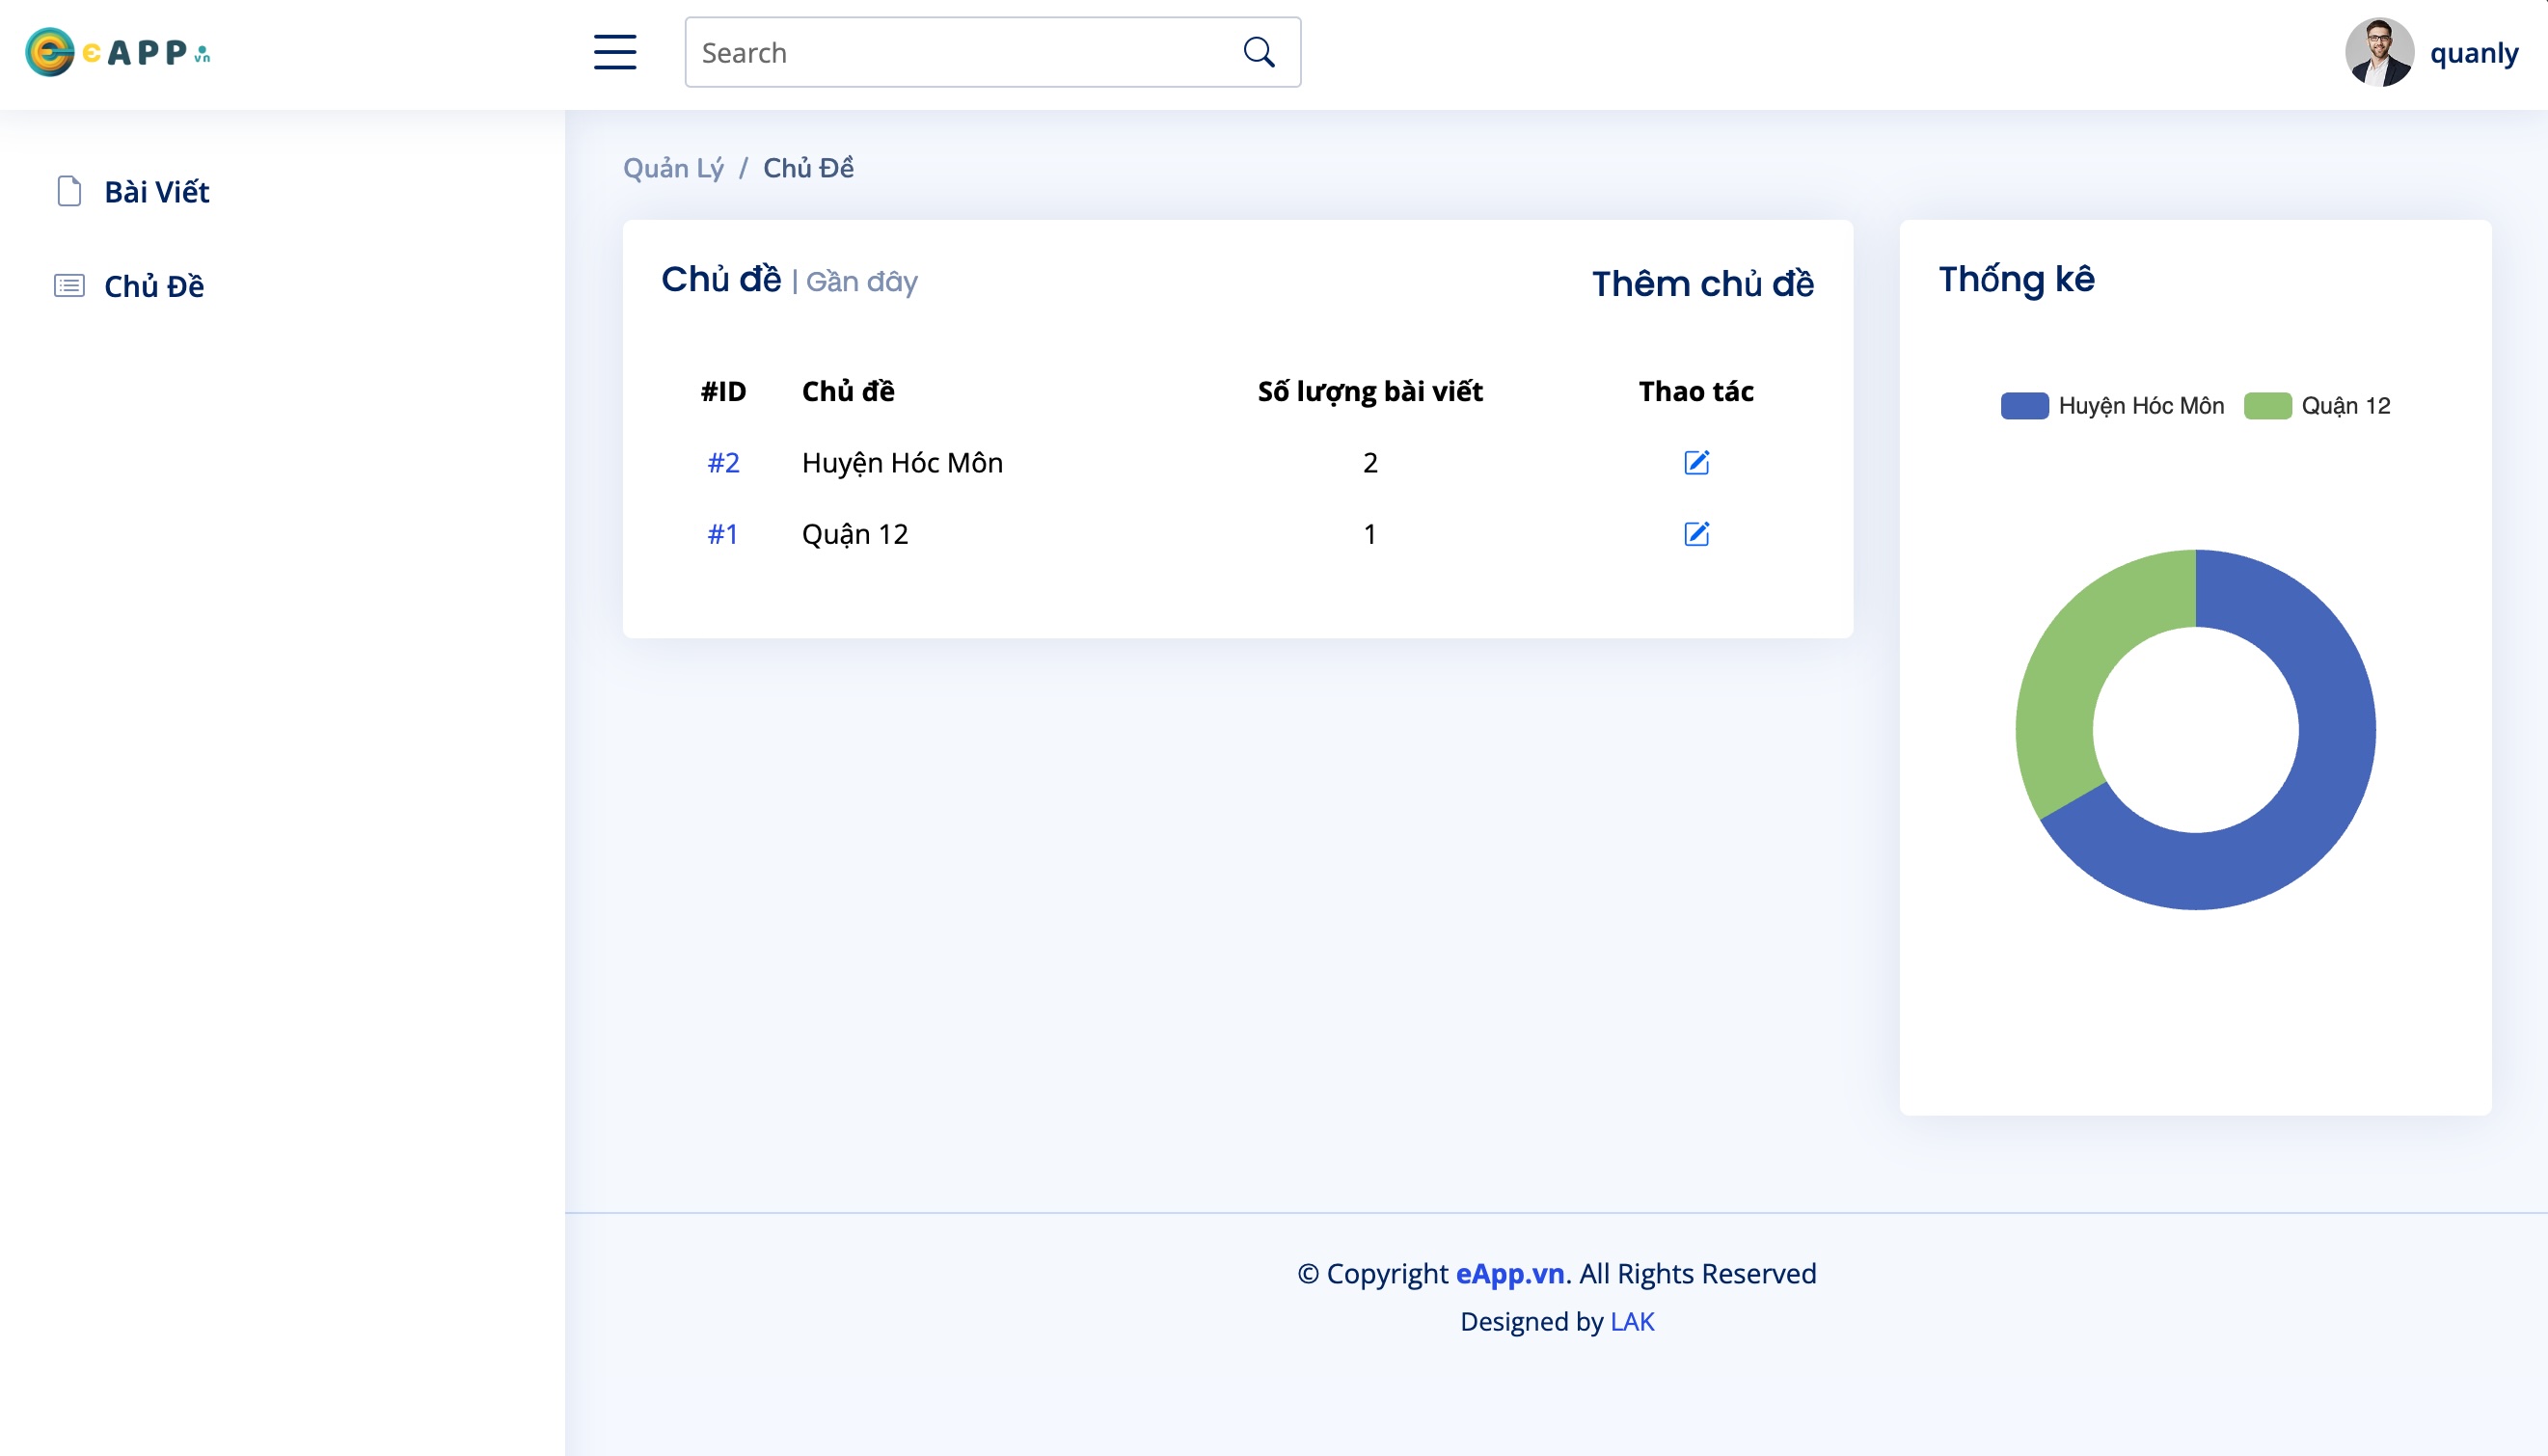Toggle Huyện Hóc Môn blue legend swatch
This screenshot has height=1456, width=2548.
(2024, 406)
